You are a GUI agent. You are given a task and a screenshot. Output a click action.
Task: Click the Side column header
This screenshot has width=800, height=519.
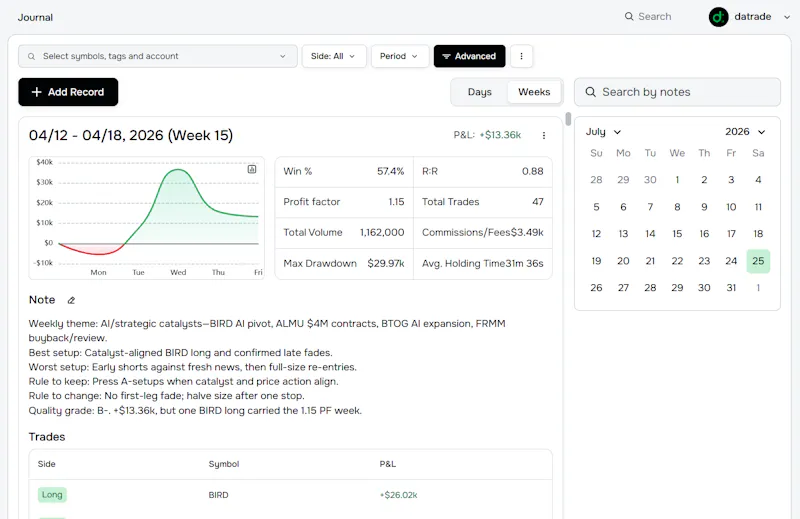[x=46, y=464]
